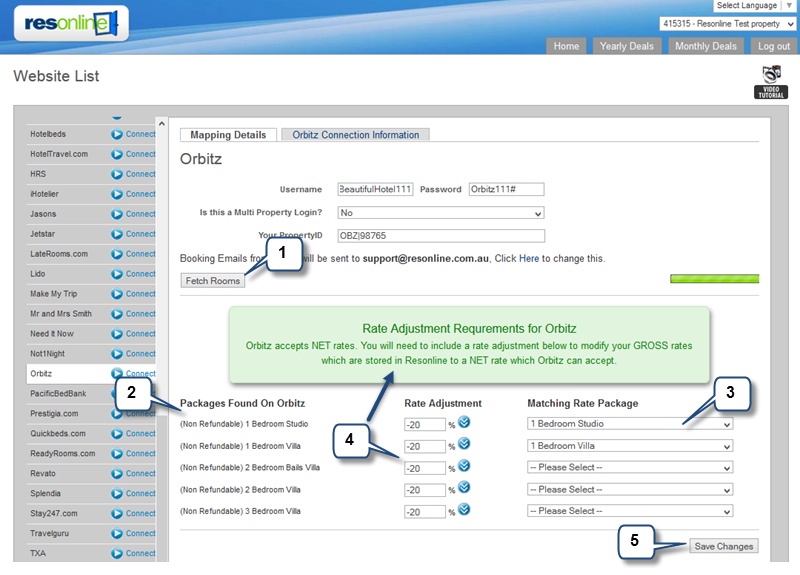Click the Connect link for TXA
Viewport: 800px width, 575px height.
[140, 553]
